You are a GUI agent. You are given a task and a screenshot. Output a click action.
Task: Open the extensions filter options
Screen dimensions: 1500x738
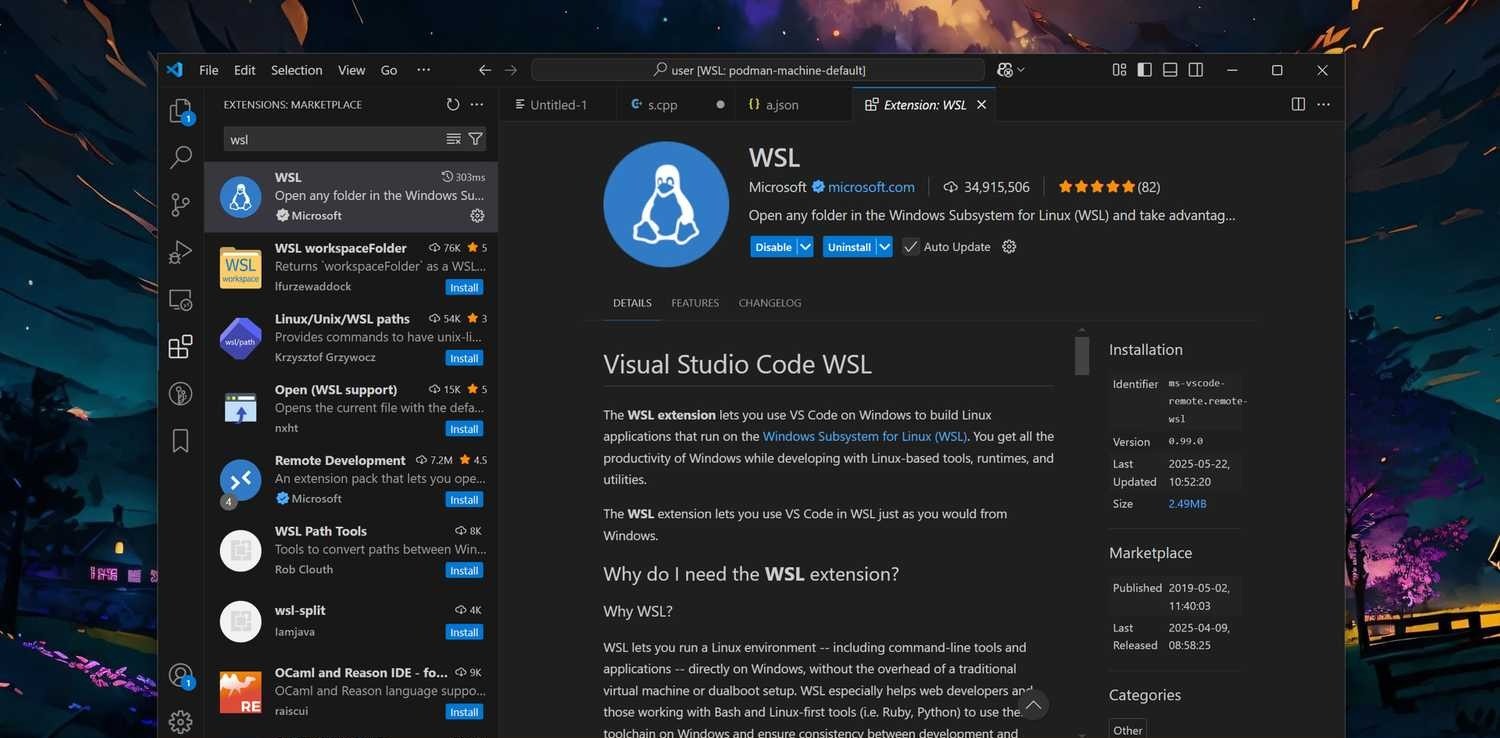476,139
